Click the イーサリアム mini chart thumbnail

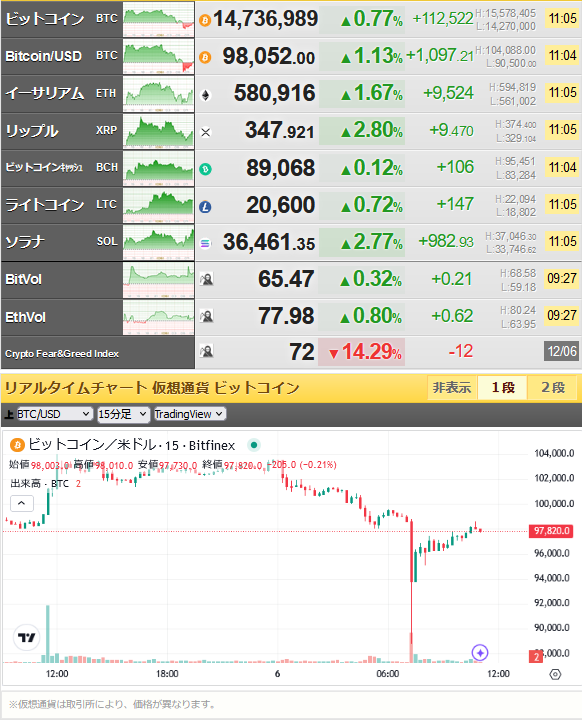[x=159, y=94]
